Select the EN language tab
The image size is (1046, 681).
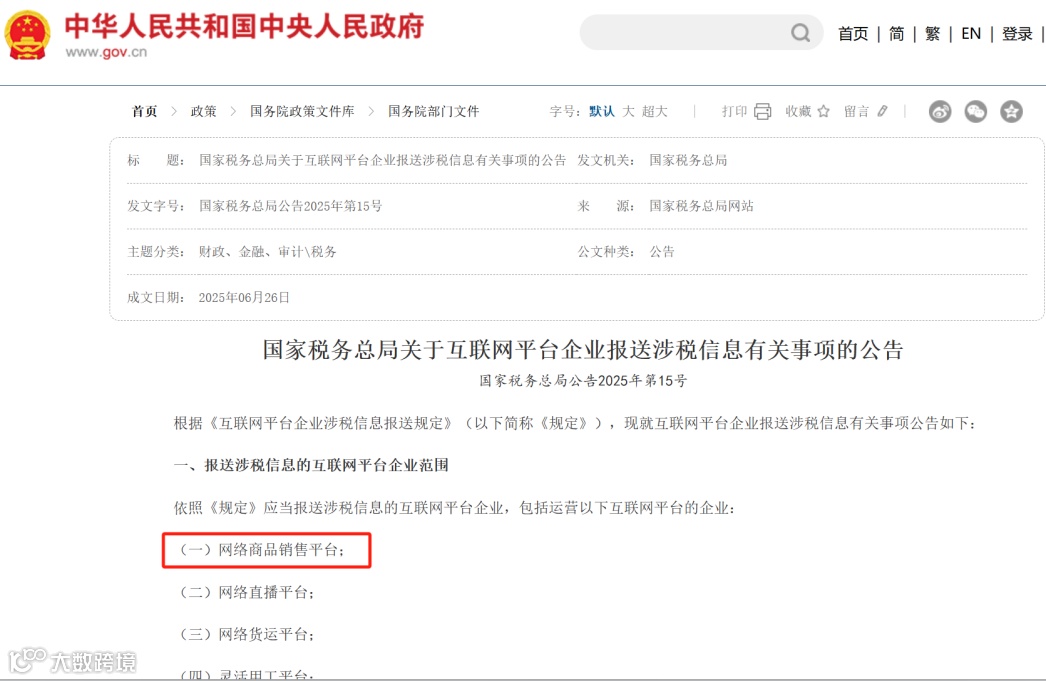point(969,33)
